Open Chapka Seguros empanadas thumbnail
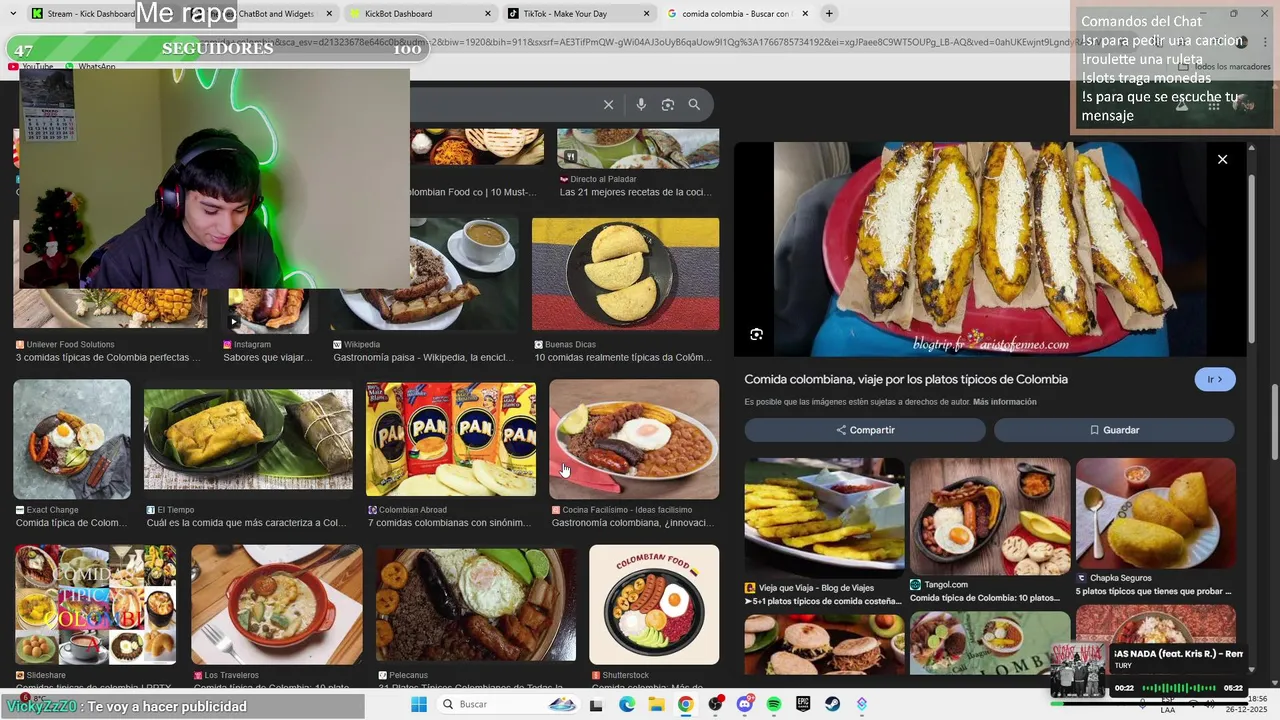 (1156, 513)
